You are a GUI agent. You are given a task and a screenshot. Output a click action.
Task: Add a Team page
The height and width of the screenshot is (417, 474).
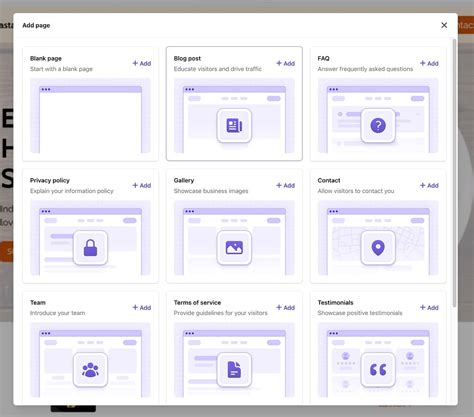coord(142,307)
